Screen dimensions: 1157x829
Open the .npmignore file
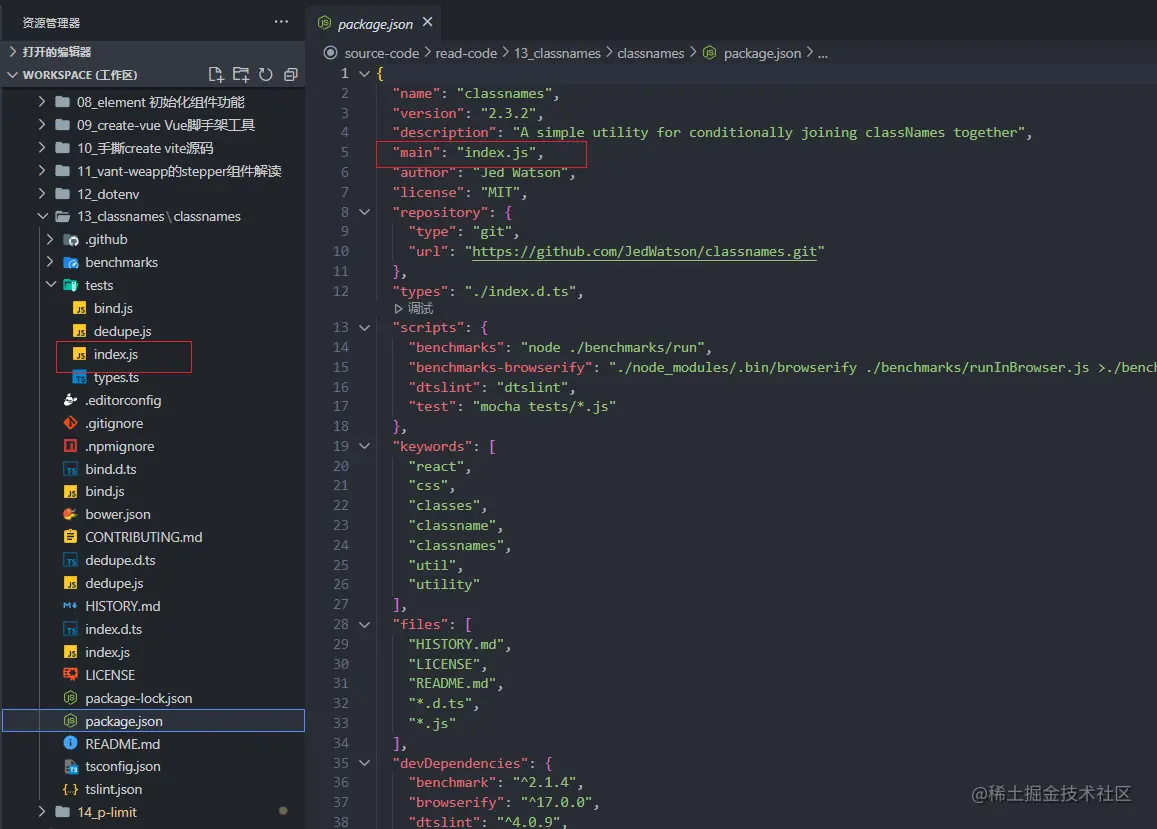coord(120,446)
